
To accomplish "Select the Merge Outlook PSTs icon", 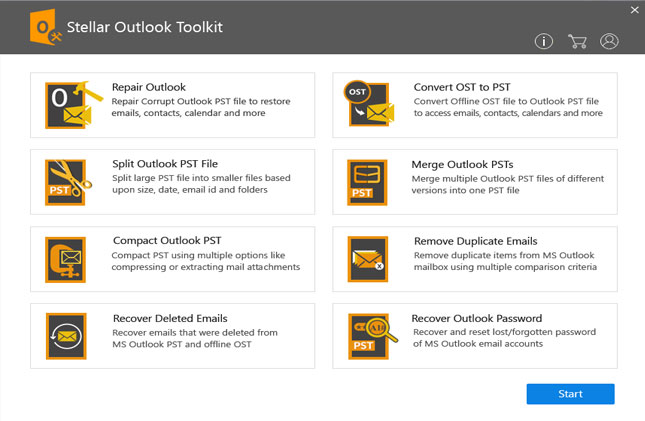I will coord(367,182).
